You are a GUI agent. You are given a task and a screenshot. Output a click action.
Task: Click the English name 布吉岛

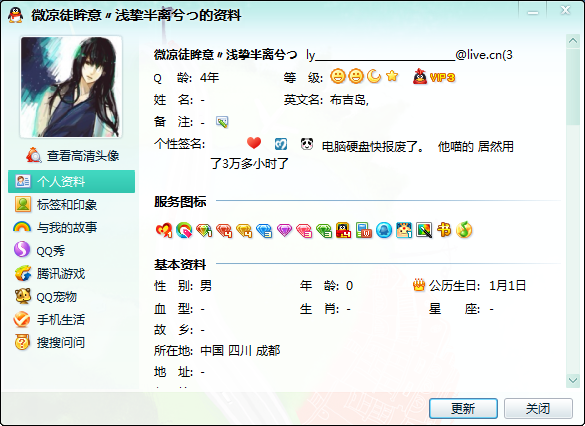(349, 100)
